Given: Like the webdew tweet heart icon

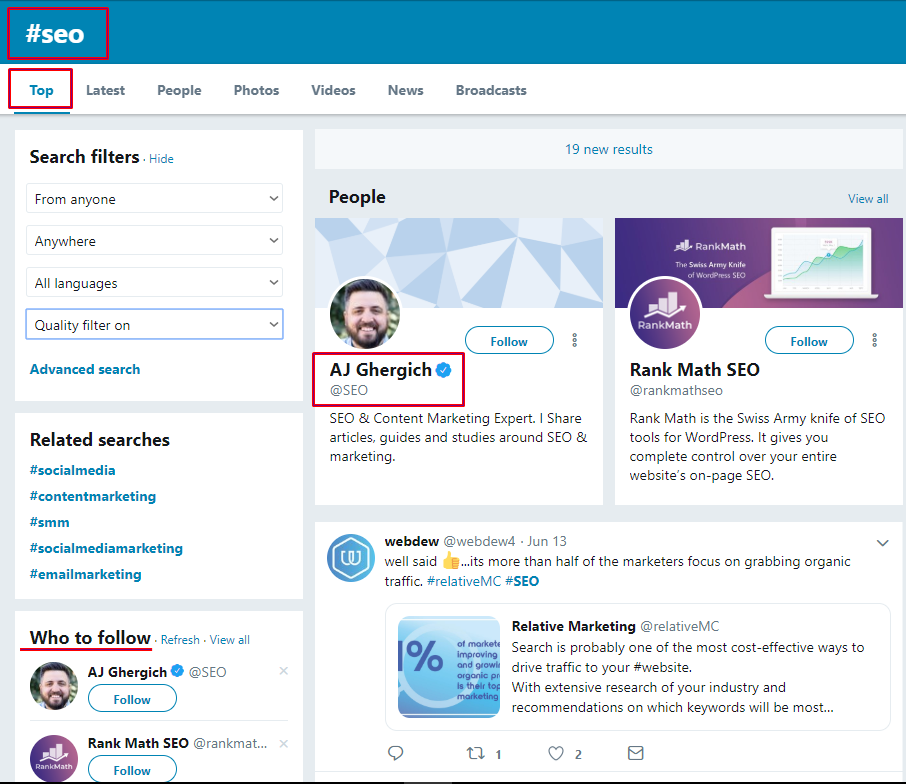Looking at the screenshot, I should coord(556,753).
